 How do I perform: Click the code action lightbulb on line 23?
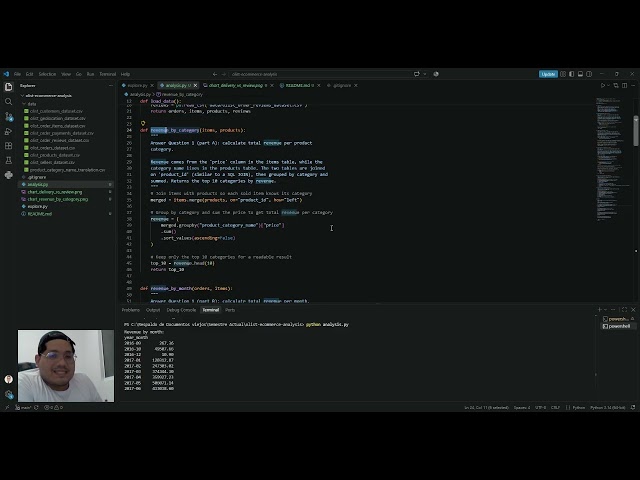coord(143,123)
